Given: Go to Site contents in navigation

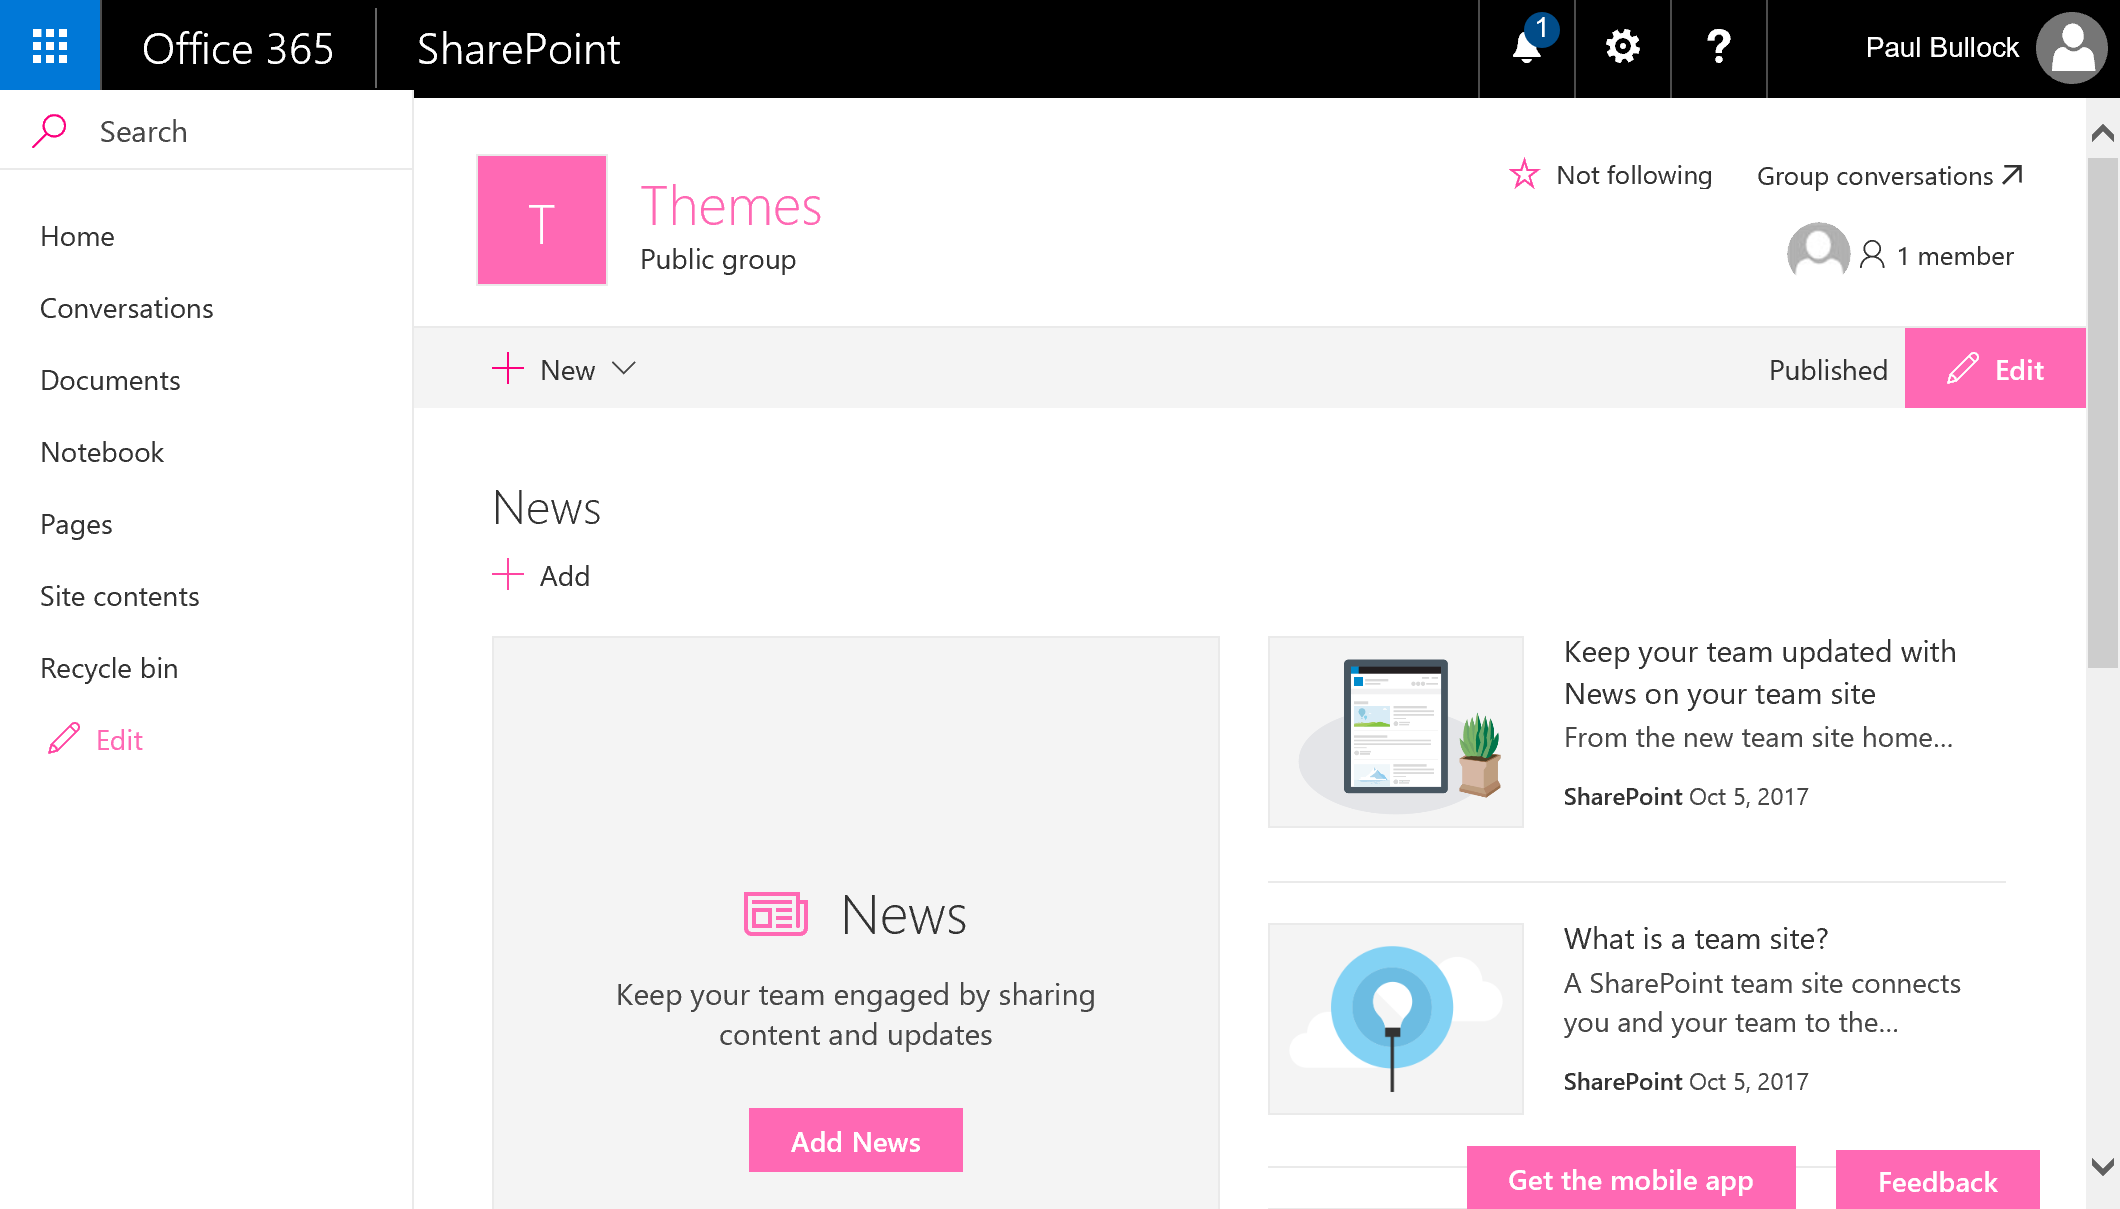Looking at the screenshot, I should coord(119,596).
